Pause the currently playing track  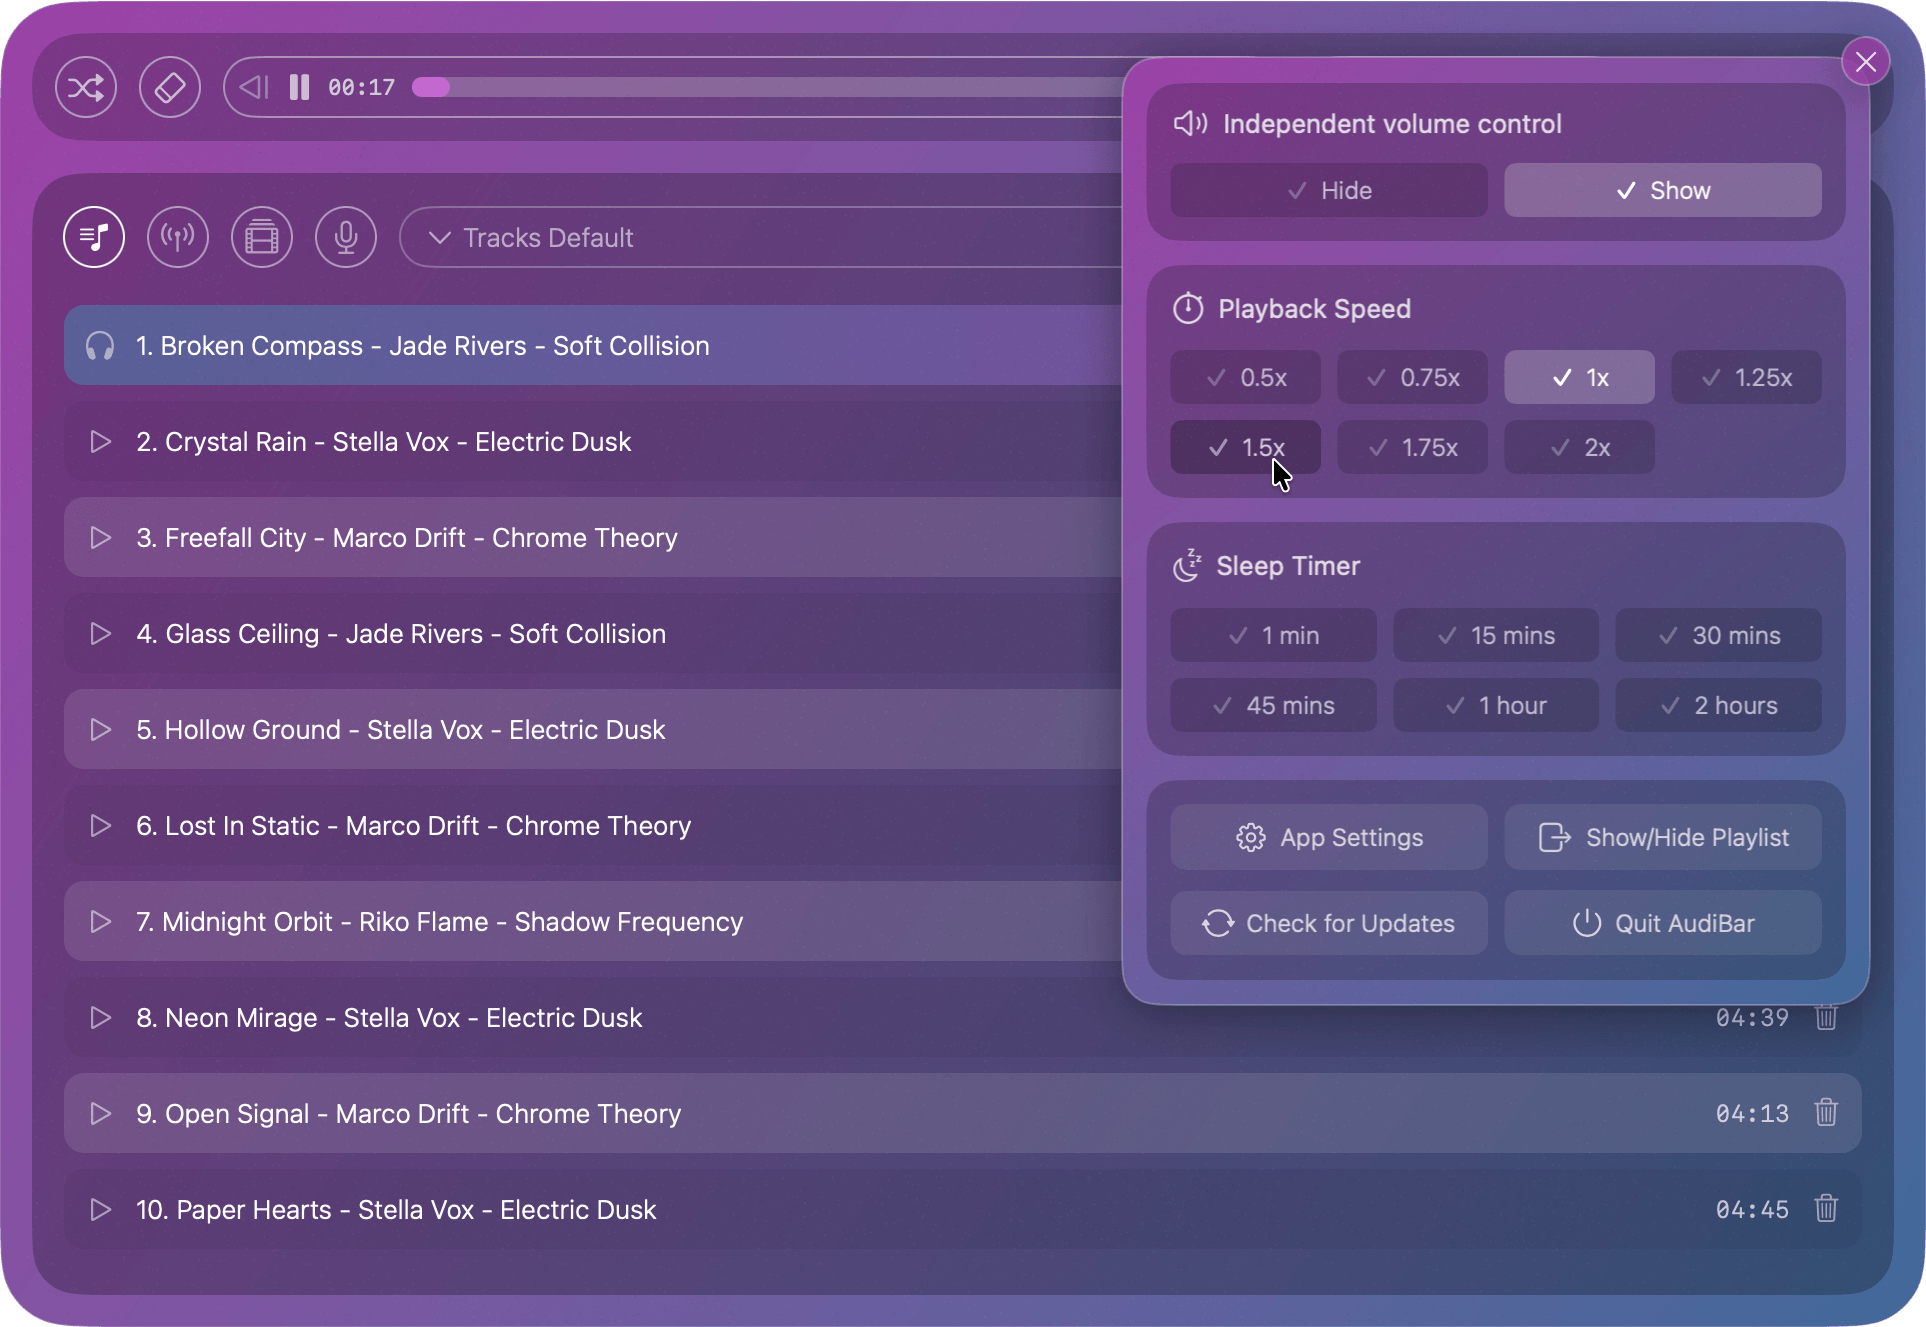pos(298,87)
